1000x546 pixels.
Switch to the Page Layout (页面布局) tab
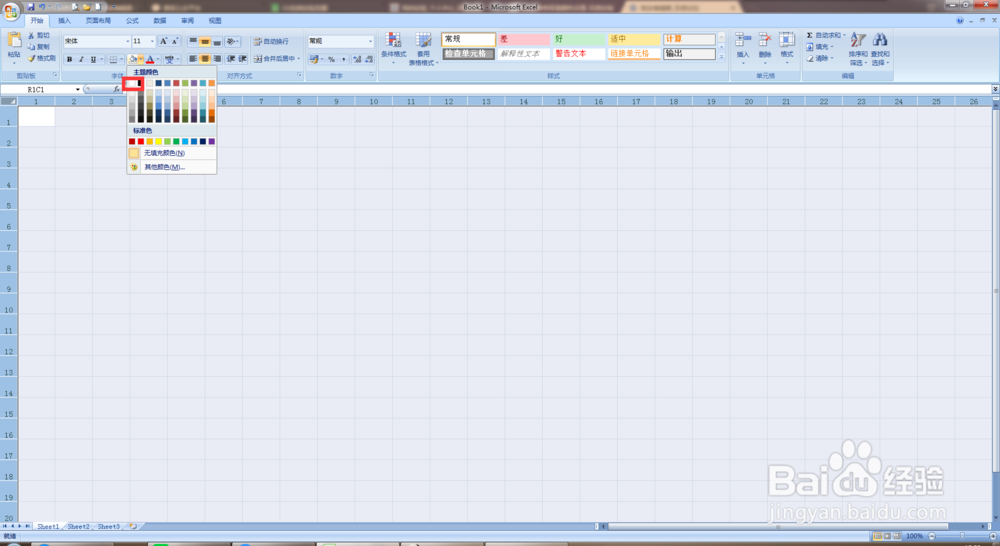(98, 21)
